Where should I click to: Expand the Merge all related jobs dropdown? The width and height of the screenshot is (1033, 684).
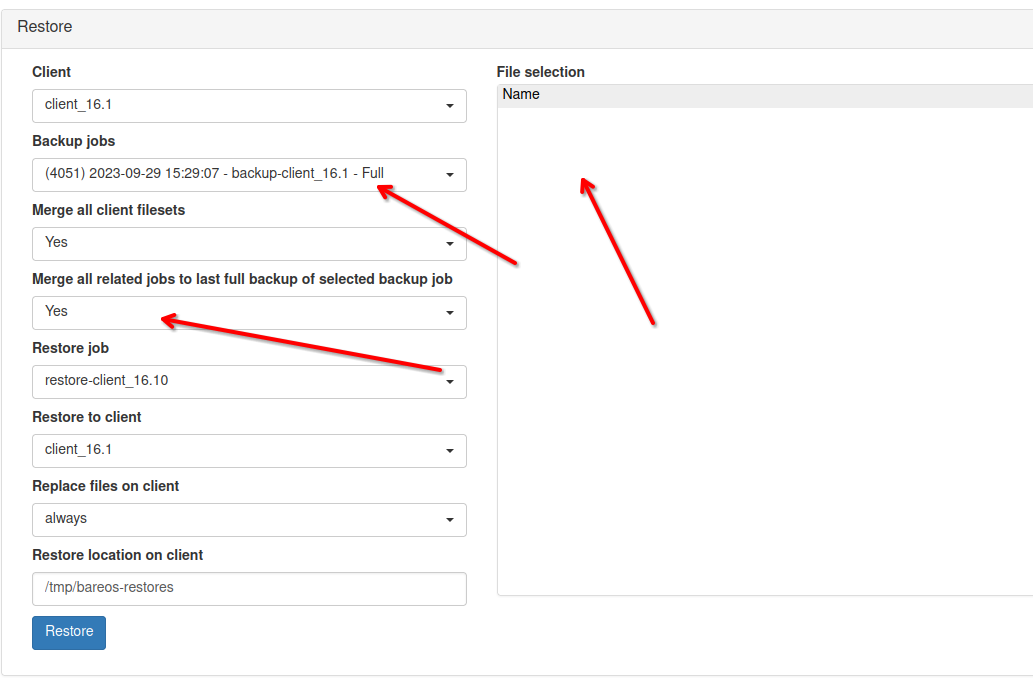[249, 312]
